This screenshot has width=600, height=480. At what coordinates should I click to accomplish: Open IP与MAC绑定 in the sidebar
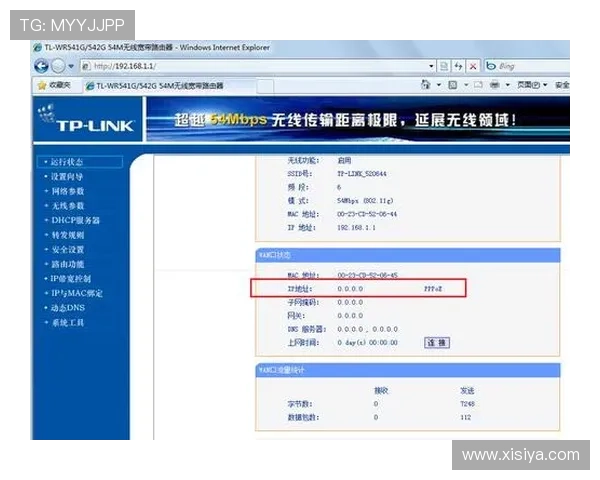(x=77, y=293)
